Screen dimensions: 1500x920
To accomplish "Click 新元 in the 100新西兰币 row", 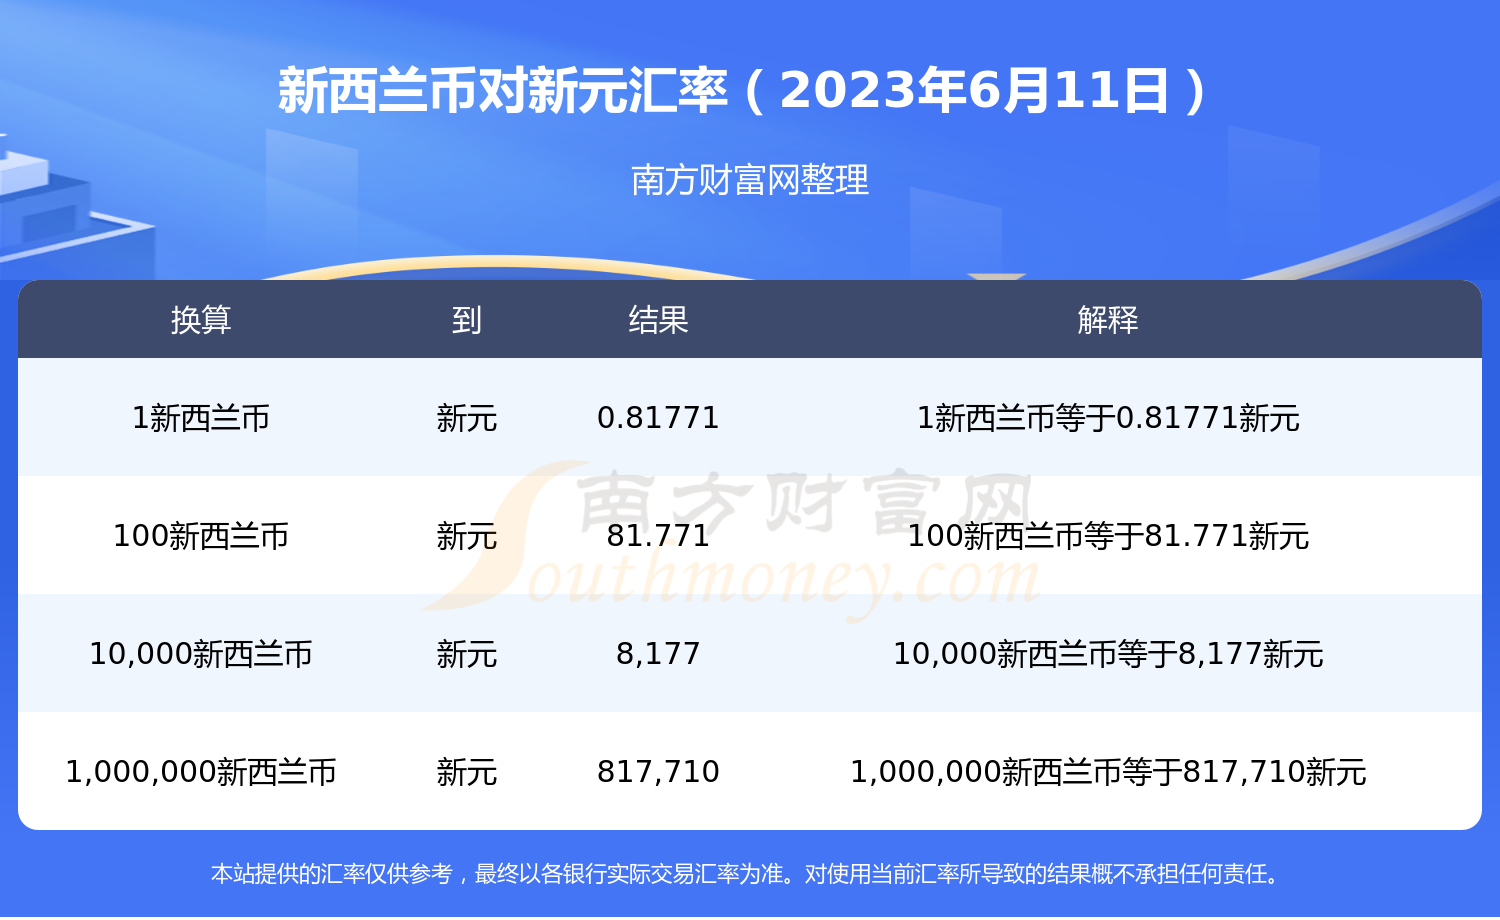I will click(466, 536).
